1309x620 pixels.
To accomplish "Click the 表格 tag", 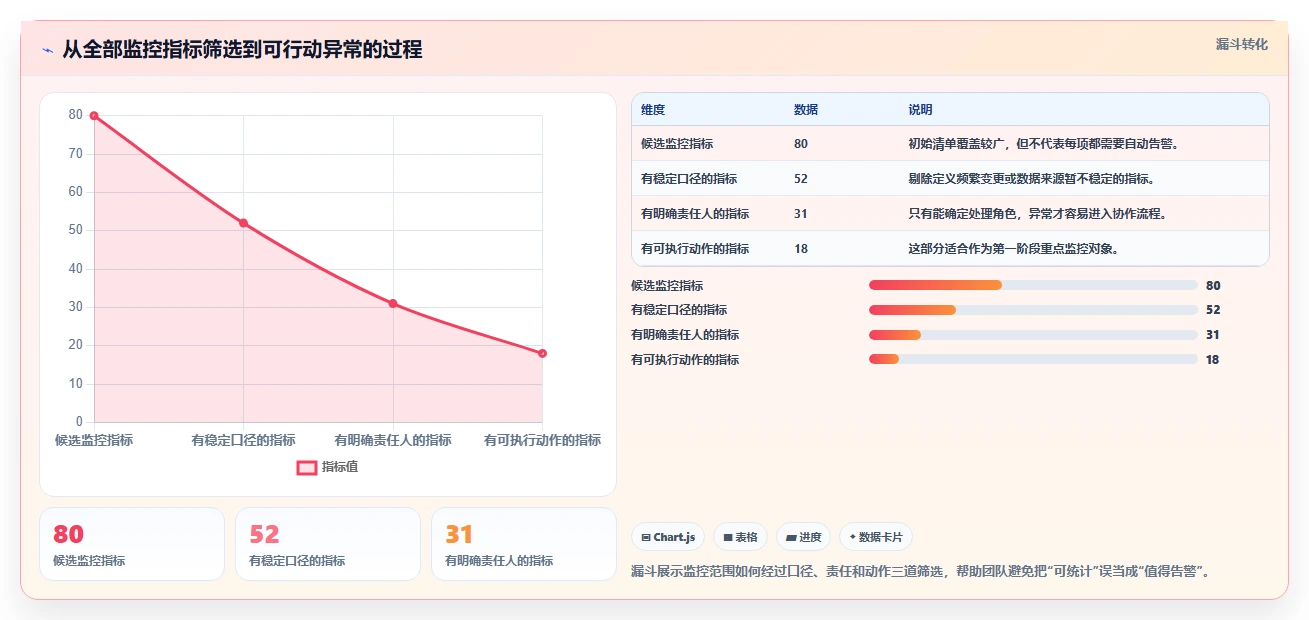I will tap(740, 537).
